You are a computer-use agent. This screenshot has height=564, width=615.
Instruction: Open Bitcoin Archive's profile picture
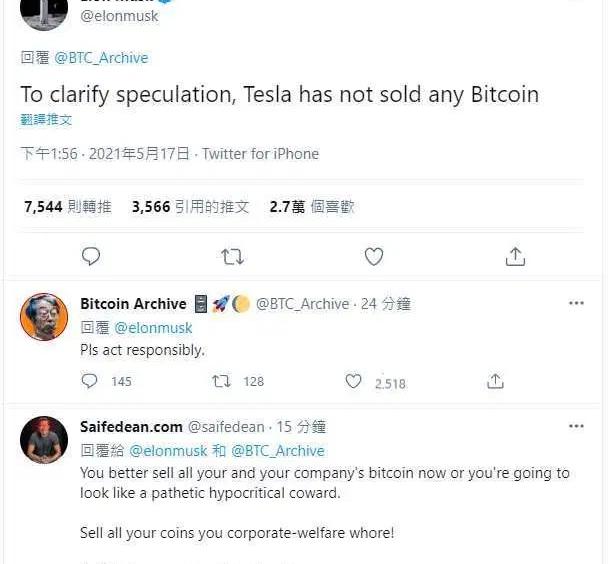(x=44, y=318)
